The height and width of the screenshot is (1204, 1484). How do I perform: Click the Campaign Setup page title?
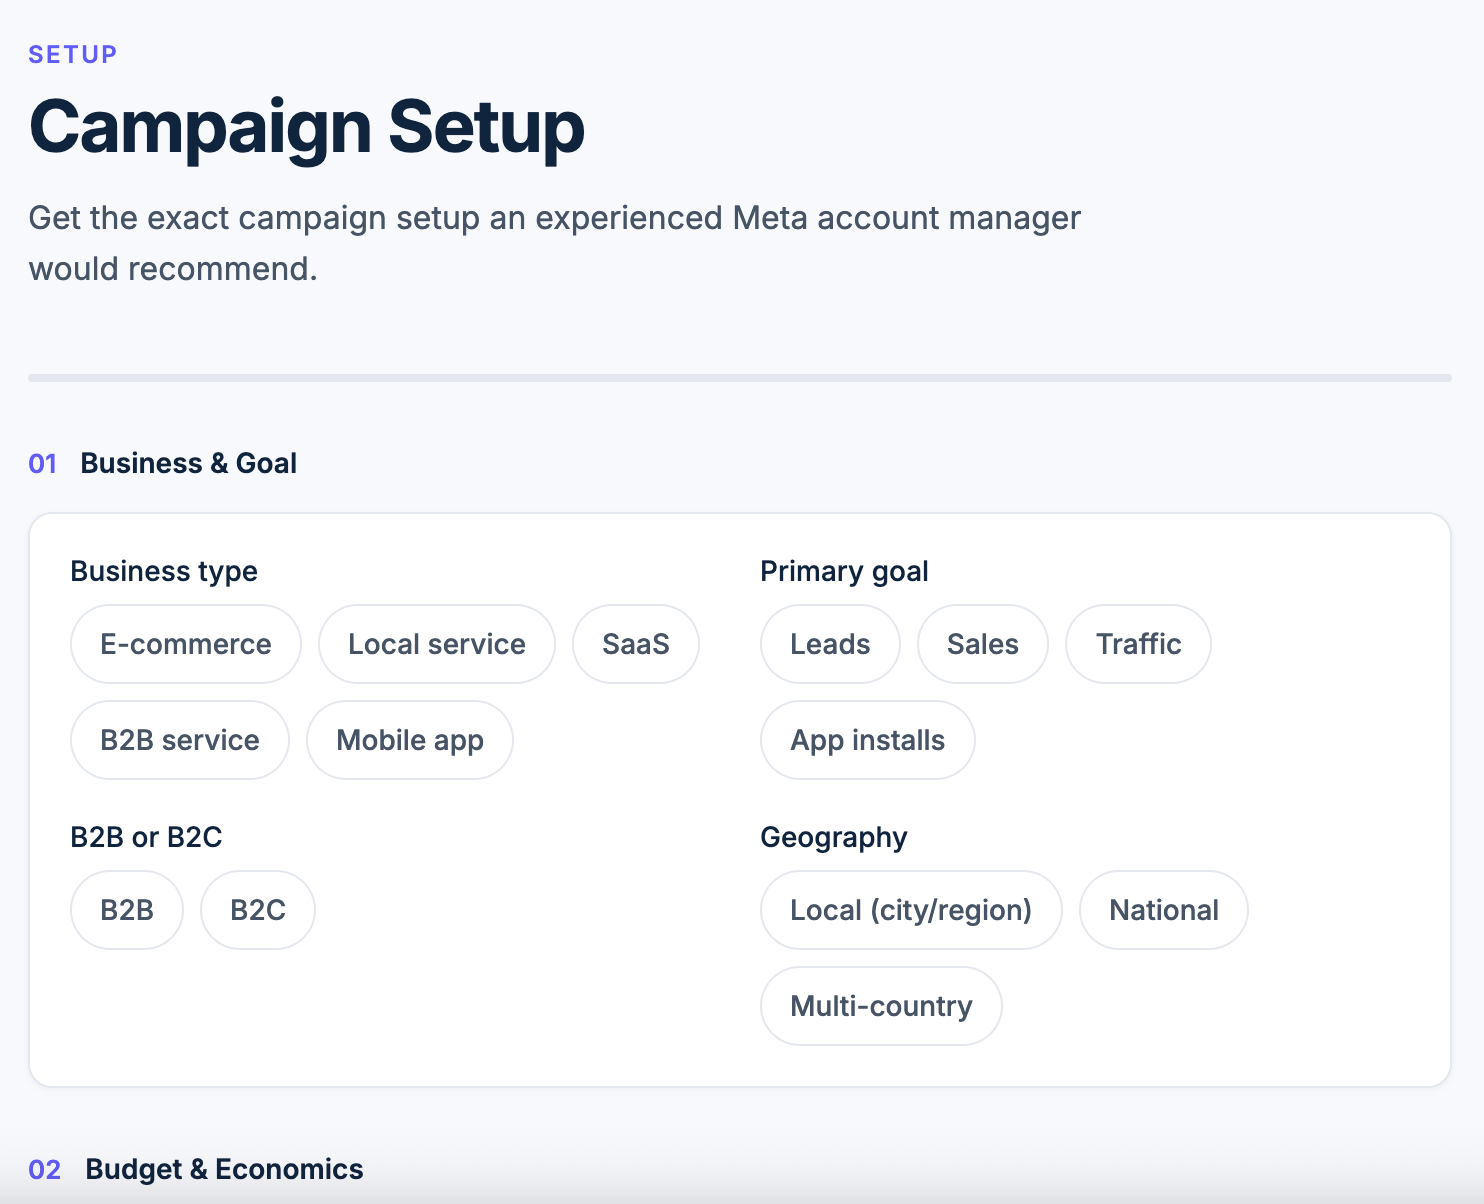pos(307,127)
